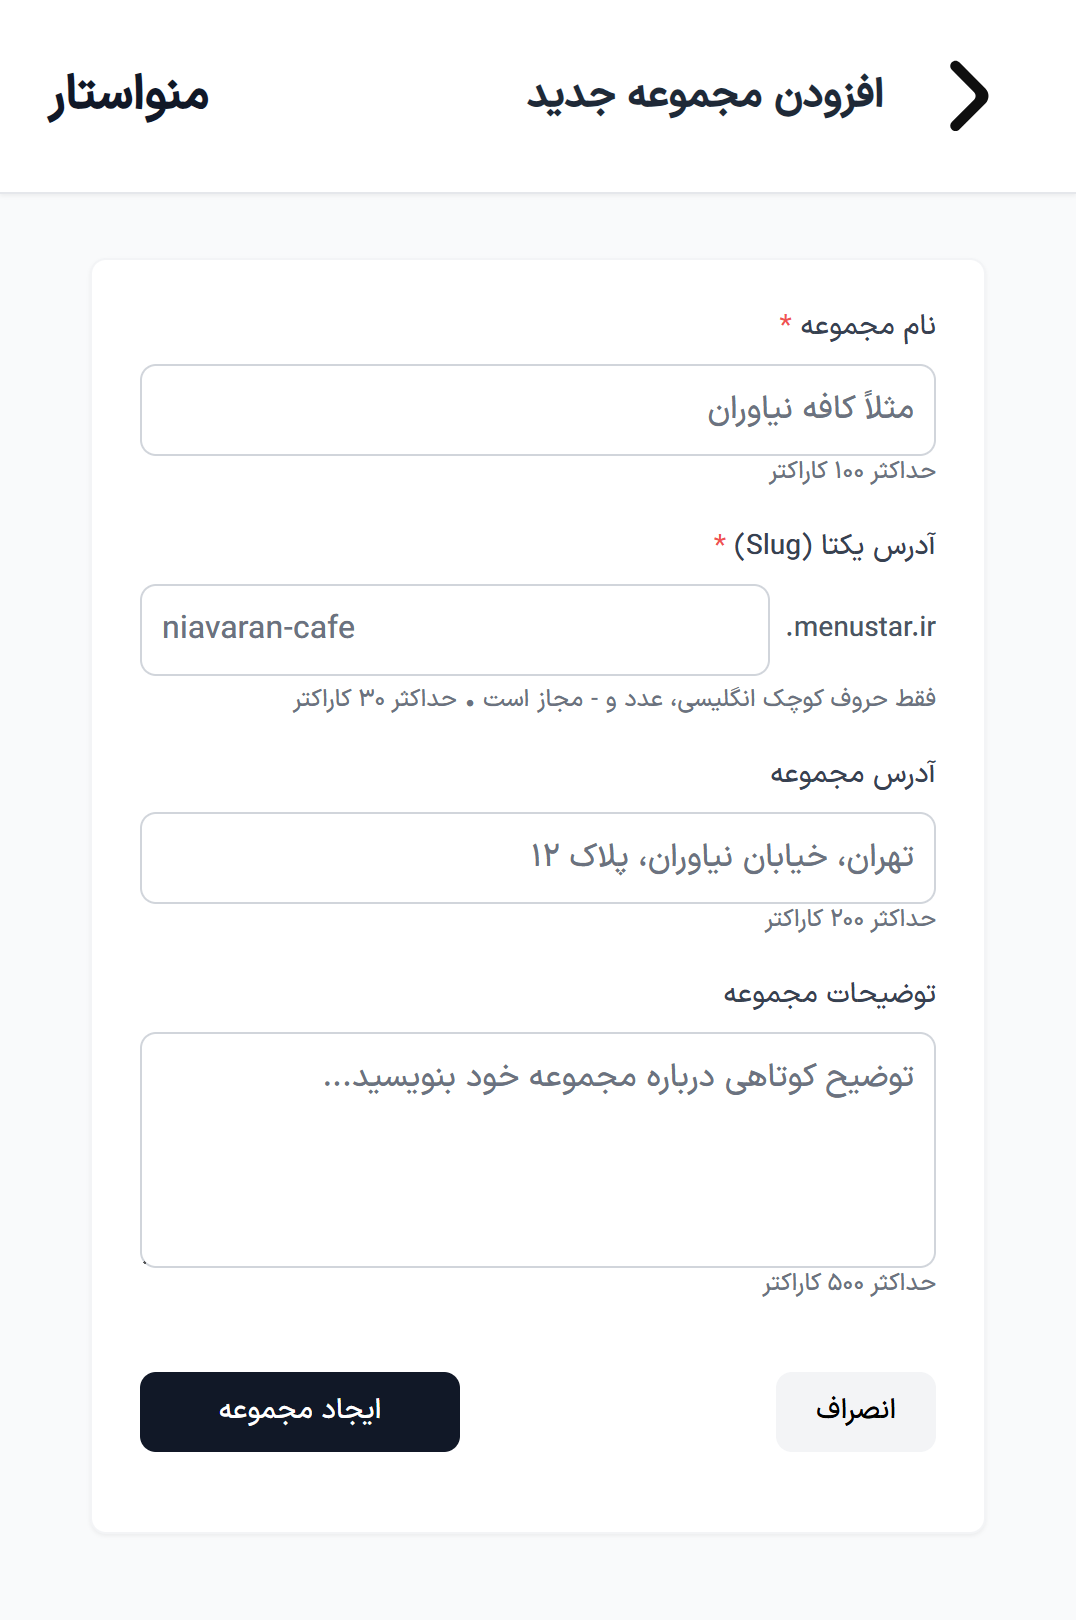Click inside the collection name input field
This screenshot has width=1076, height=1620.
(538, 408)
